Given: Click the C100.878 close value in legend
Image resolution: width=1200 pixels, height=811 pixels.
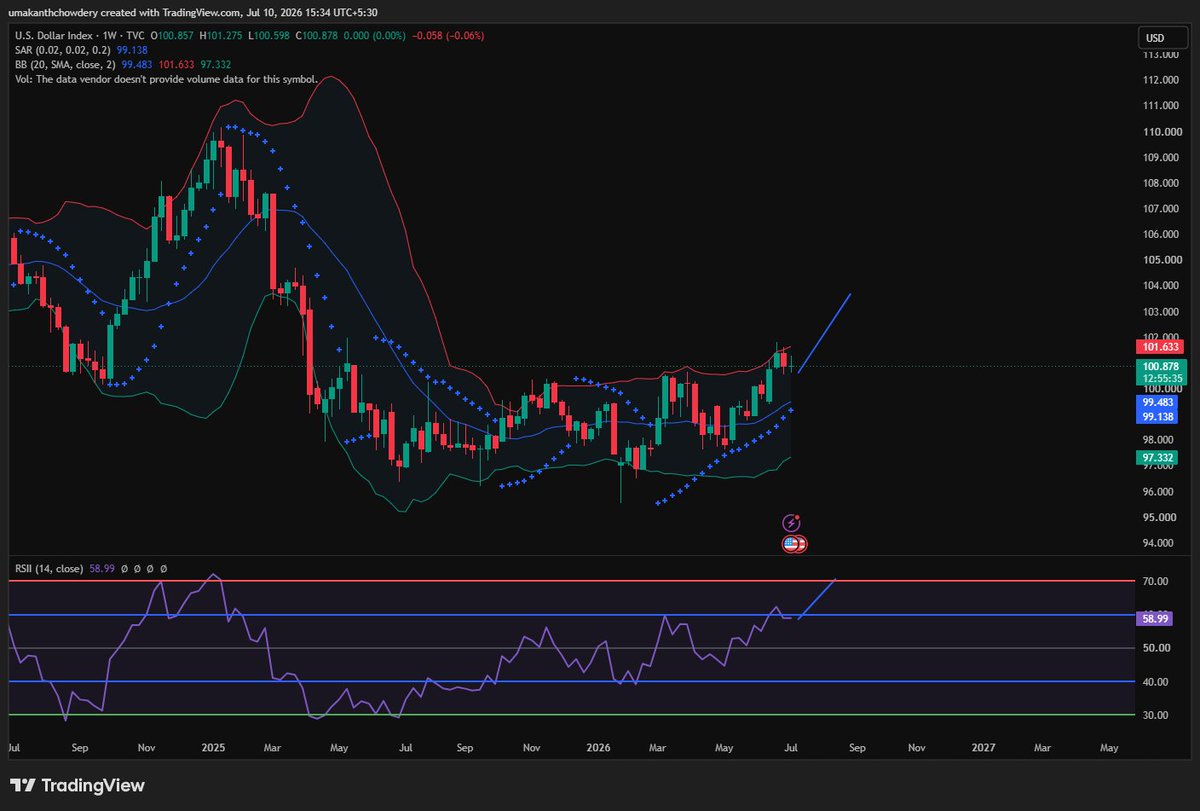Looking at the screenshot, I should click(x=319, y=37).
